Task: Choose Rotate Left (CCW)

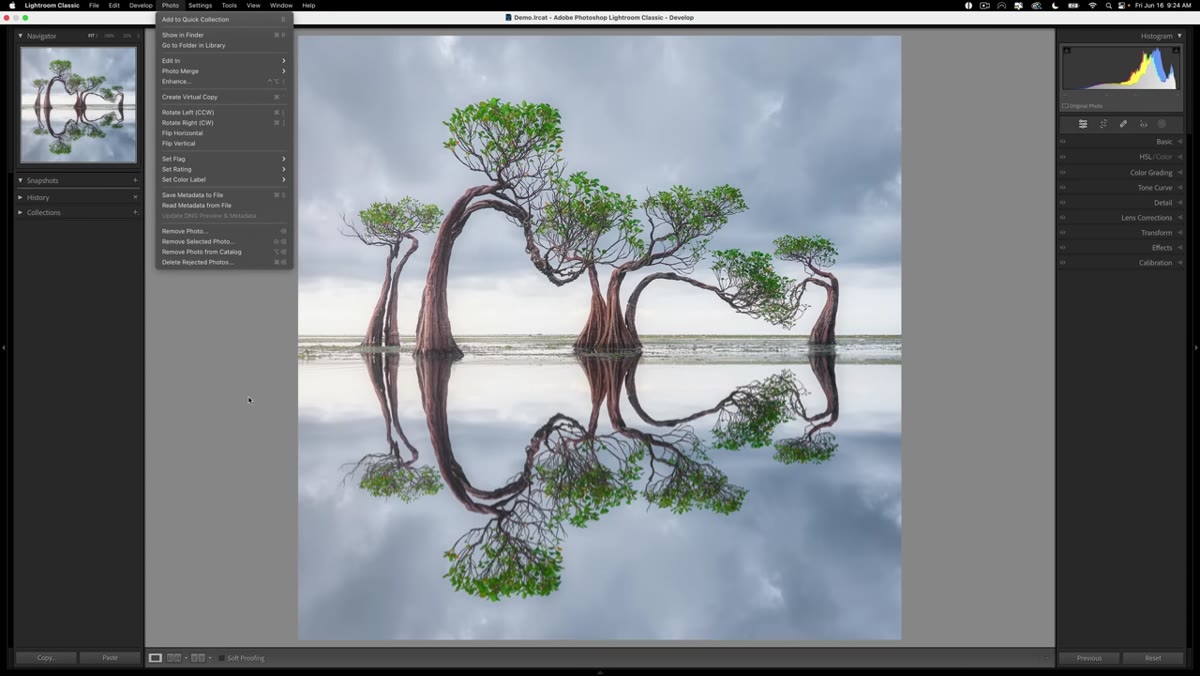Action: (x=224, y=112)
